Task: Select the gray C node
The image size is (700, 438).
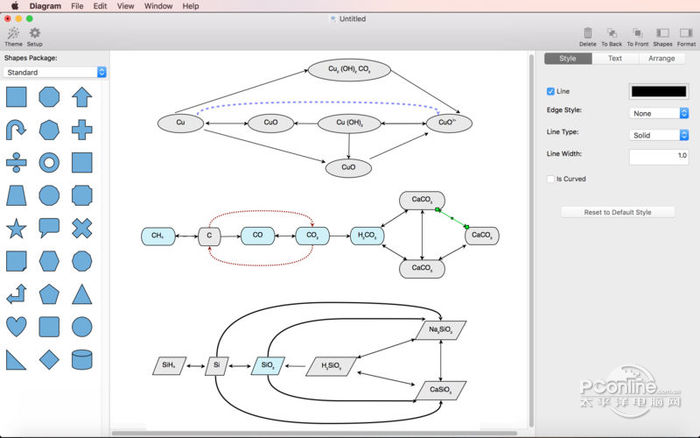Action: (209, 236)
